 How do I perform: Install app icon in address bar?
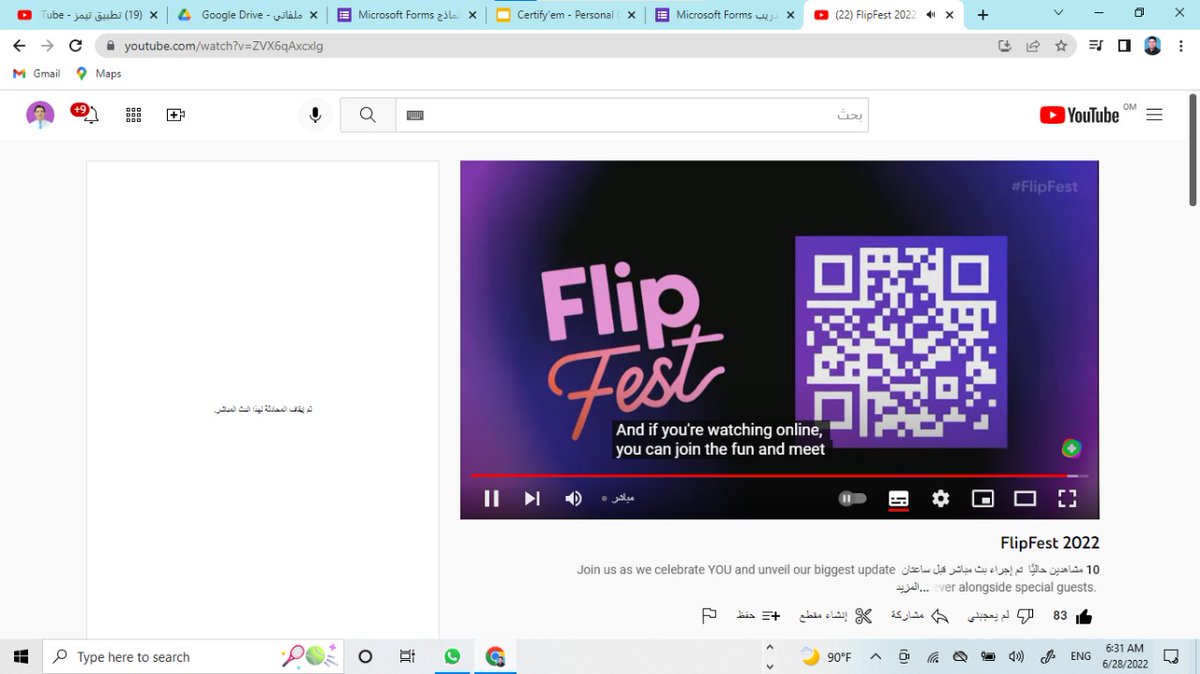click(x=1005, y=46)
